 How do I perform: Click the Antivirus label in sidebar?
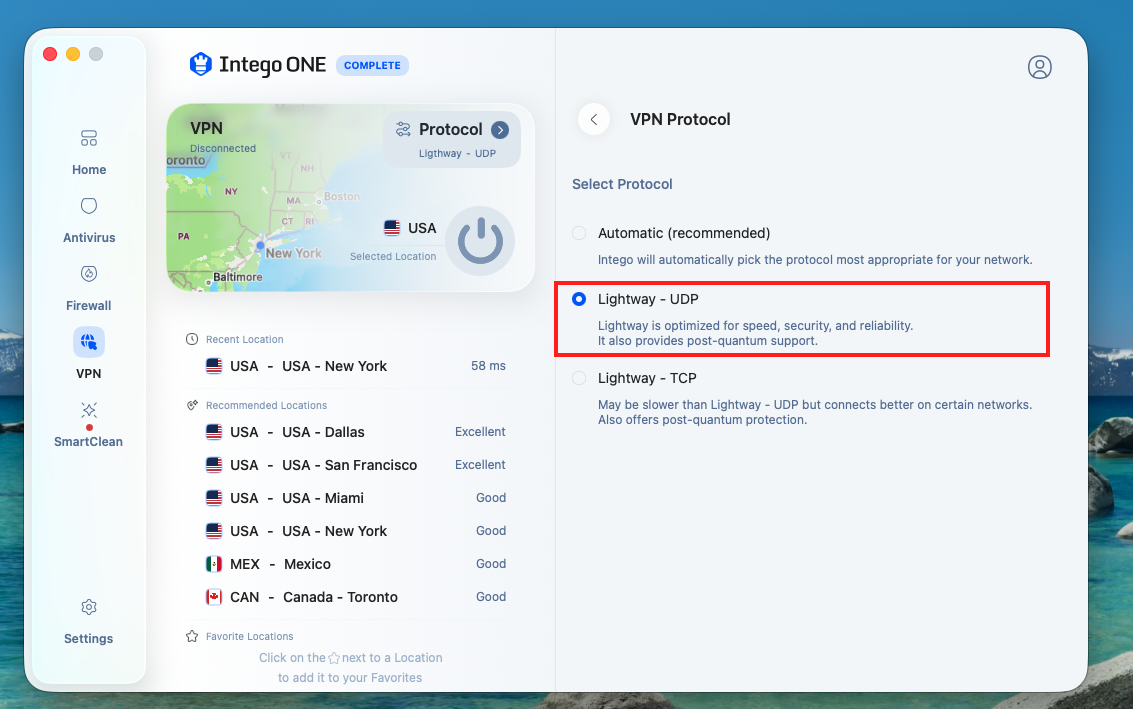point(89,238)
